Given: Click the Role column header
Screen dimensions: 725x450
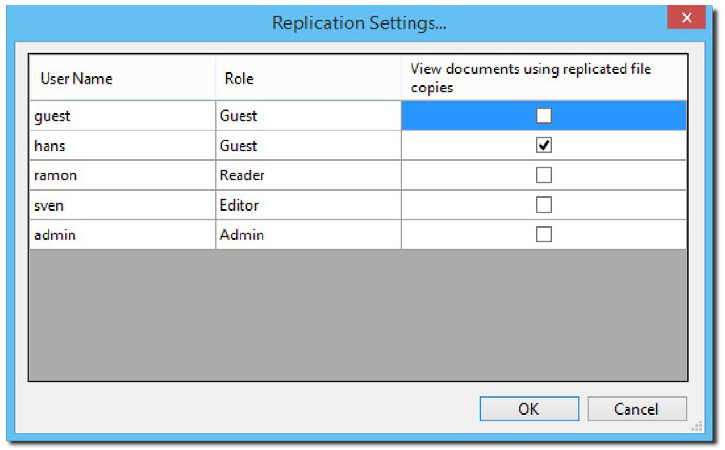Looking at the screenshot, I should (307, 78).
